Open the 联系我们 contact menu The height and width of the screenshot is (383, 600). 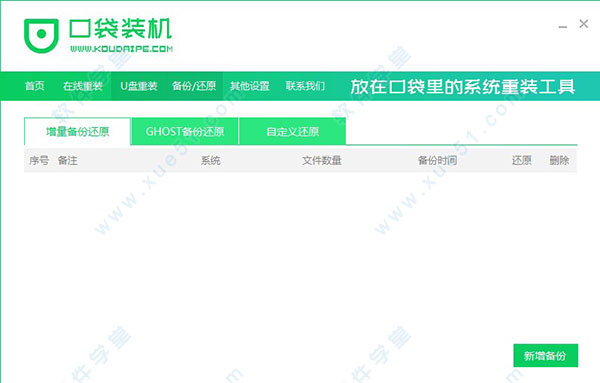coord(305,86)
